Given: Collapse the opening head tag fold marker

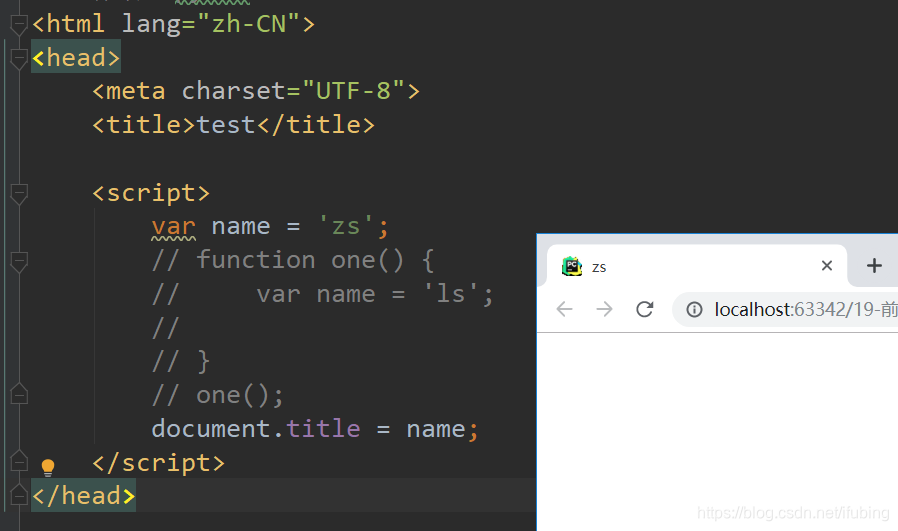Looking at the screenshot, I should (18, 58).
